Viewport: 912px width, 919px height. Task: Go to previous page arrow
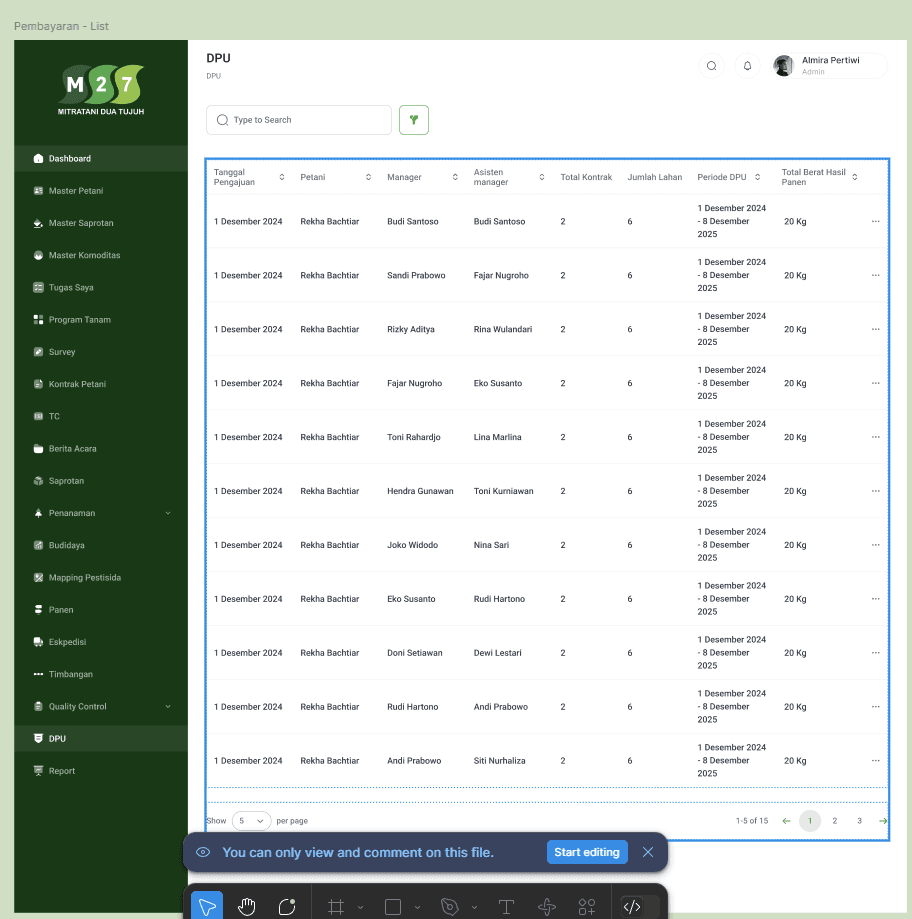tap(787, 821)
